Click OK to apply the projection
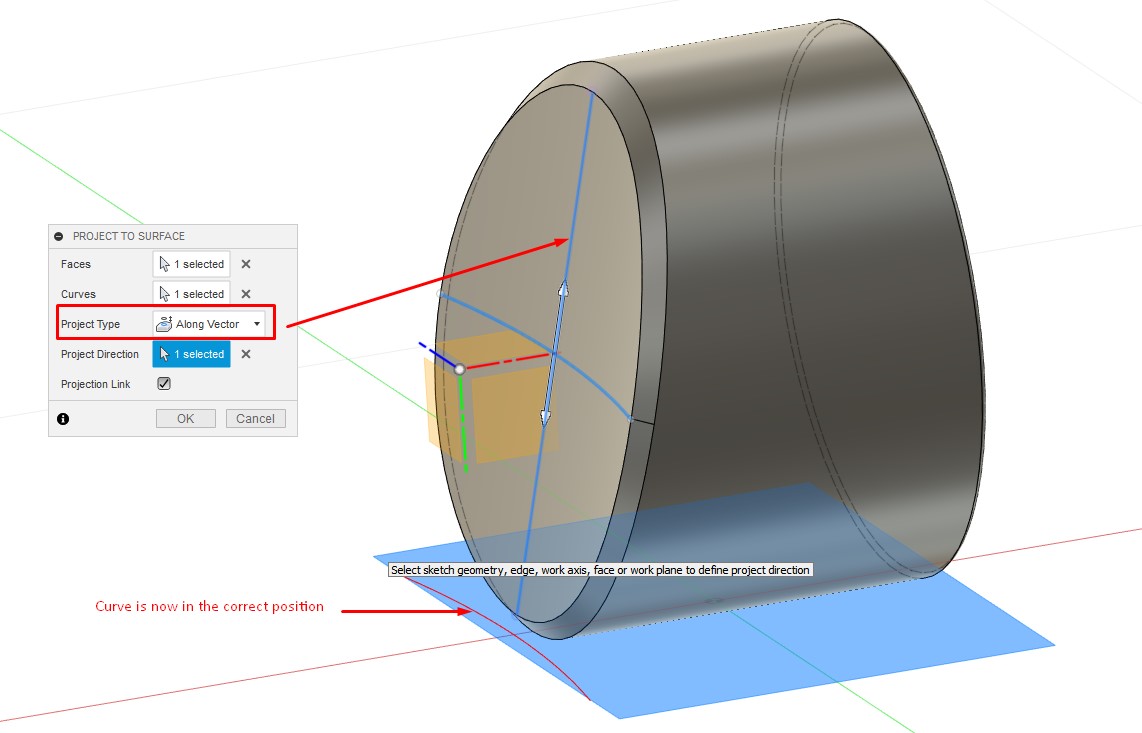1142x733 pixels. [184, 418]
